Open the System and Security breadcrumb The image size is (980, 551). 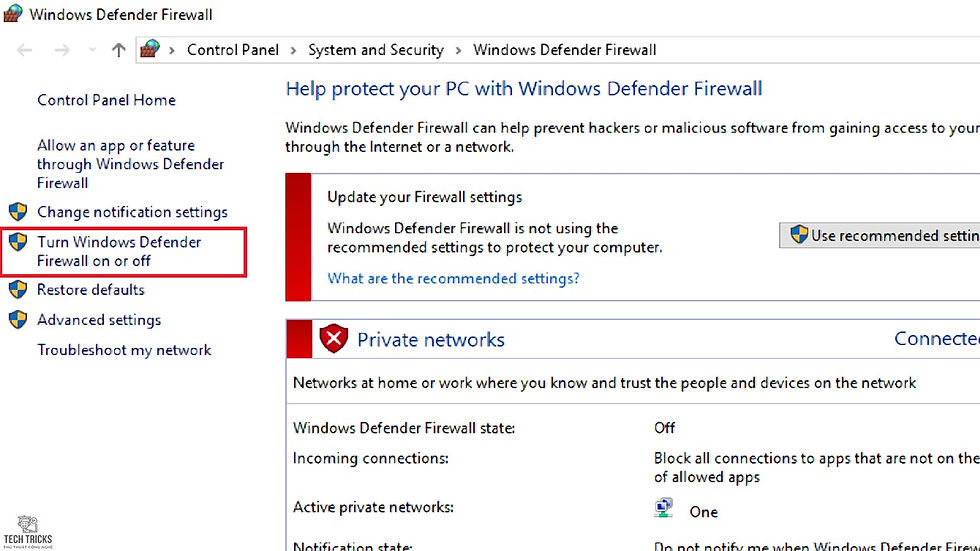point(376,50)
